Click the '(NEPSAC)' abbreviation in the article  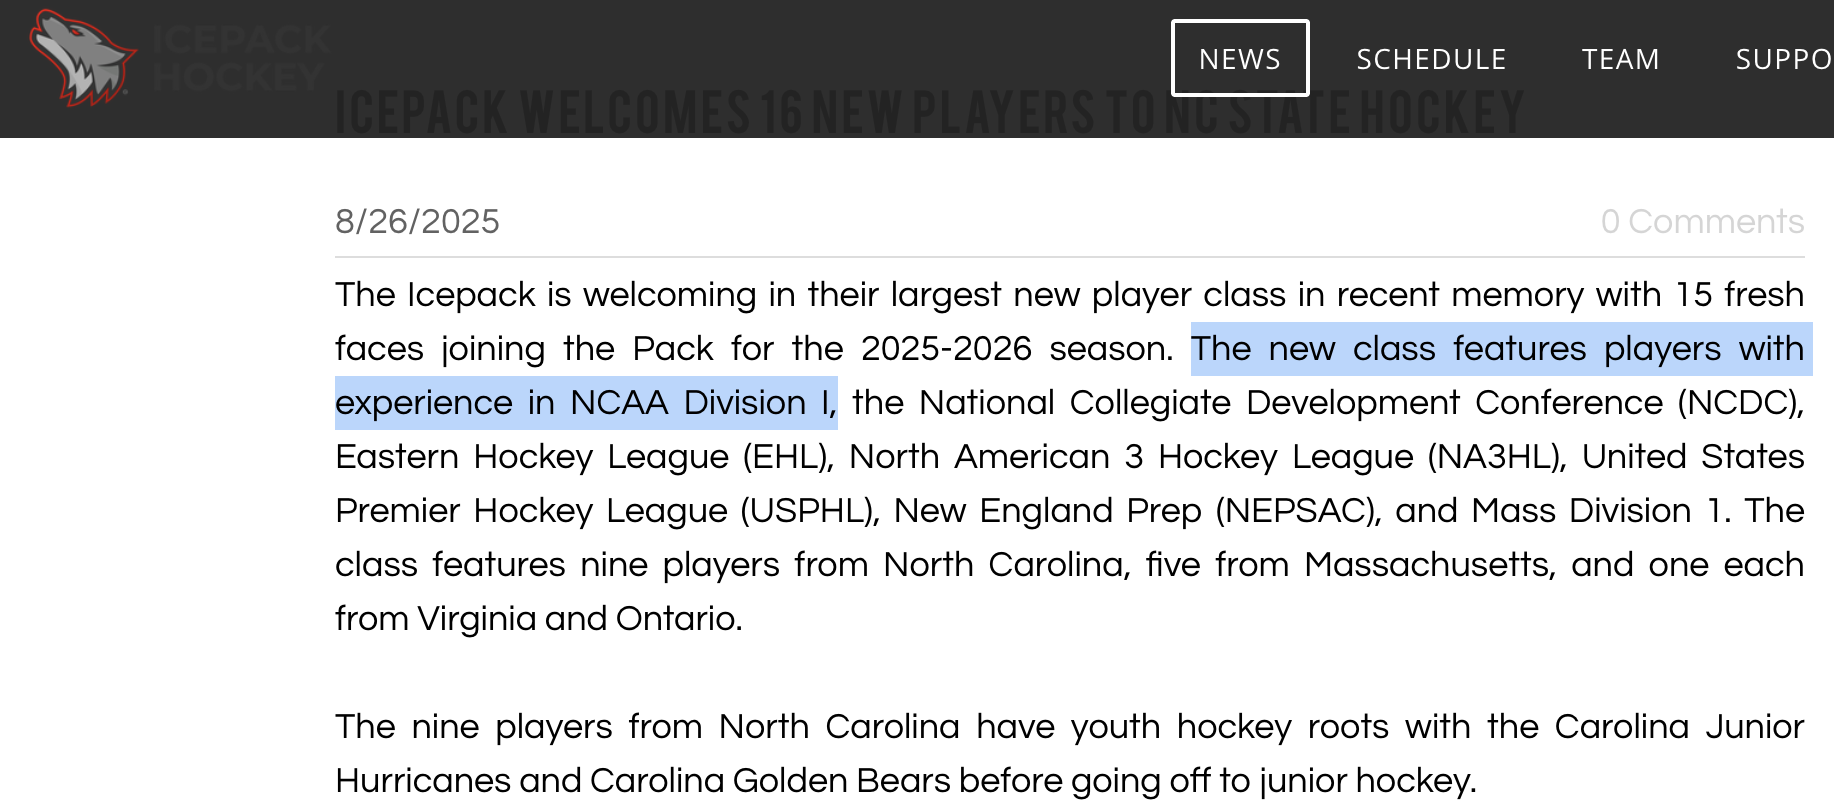[1297, 511]
